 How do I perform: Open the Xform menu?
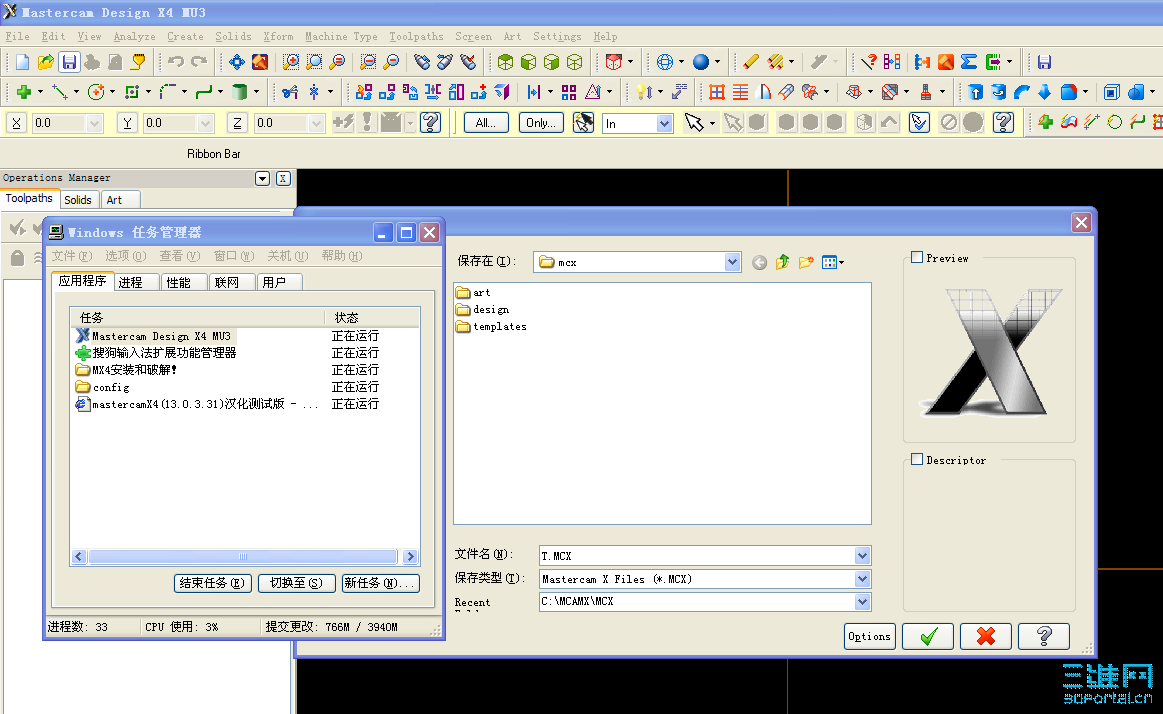(278, 36)
